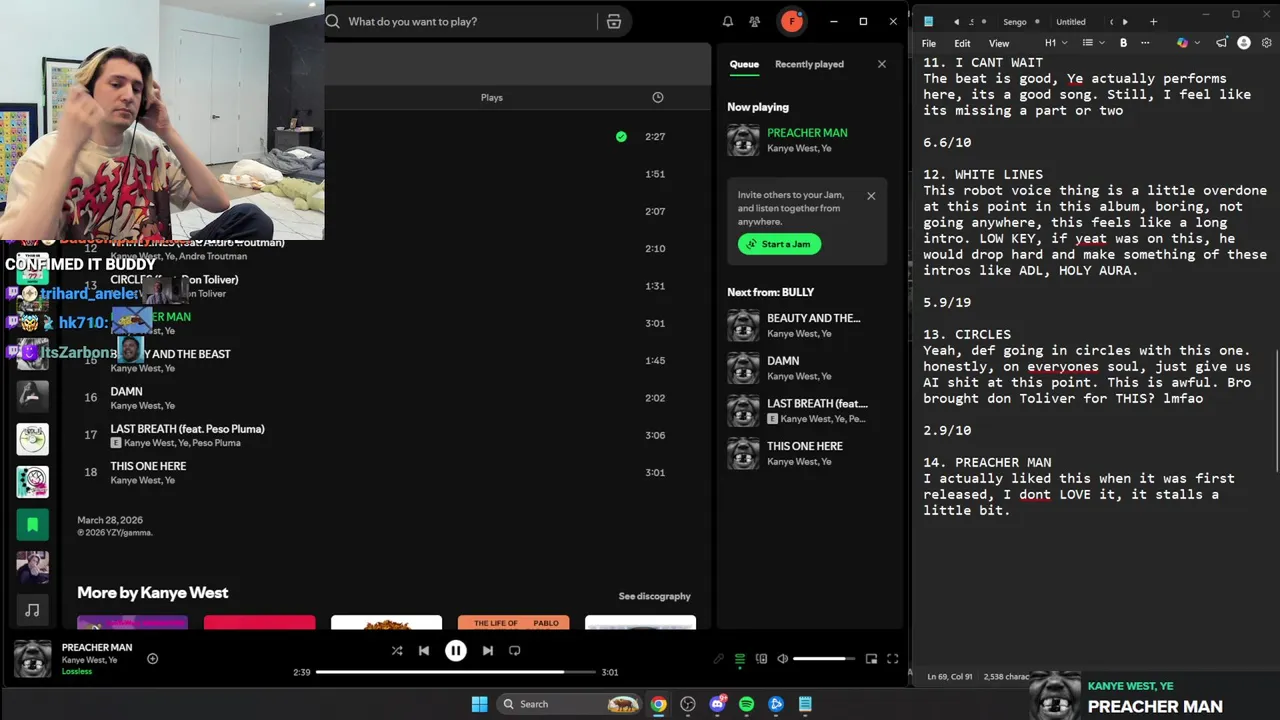The image size is (1280, 720).
Task: Open the See discography link
Action: tap(654, 596)
